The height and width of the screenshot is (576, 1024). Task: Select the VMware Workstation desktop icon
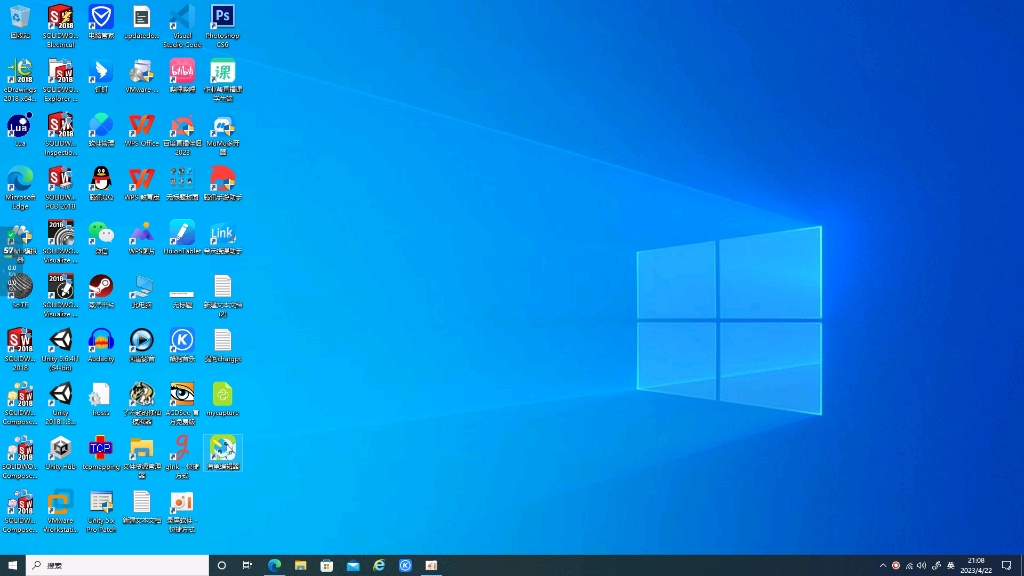[61, 502]
